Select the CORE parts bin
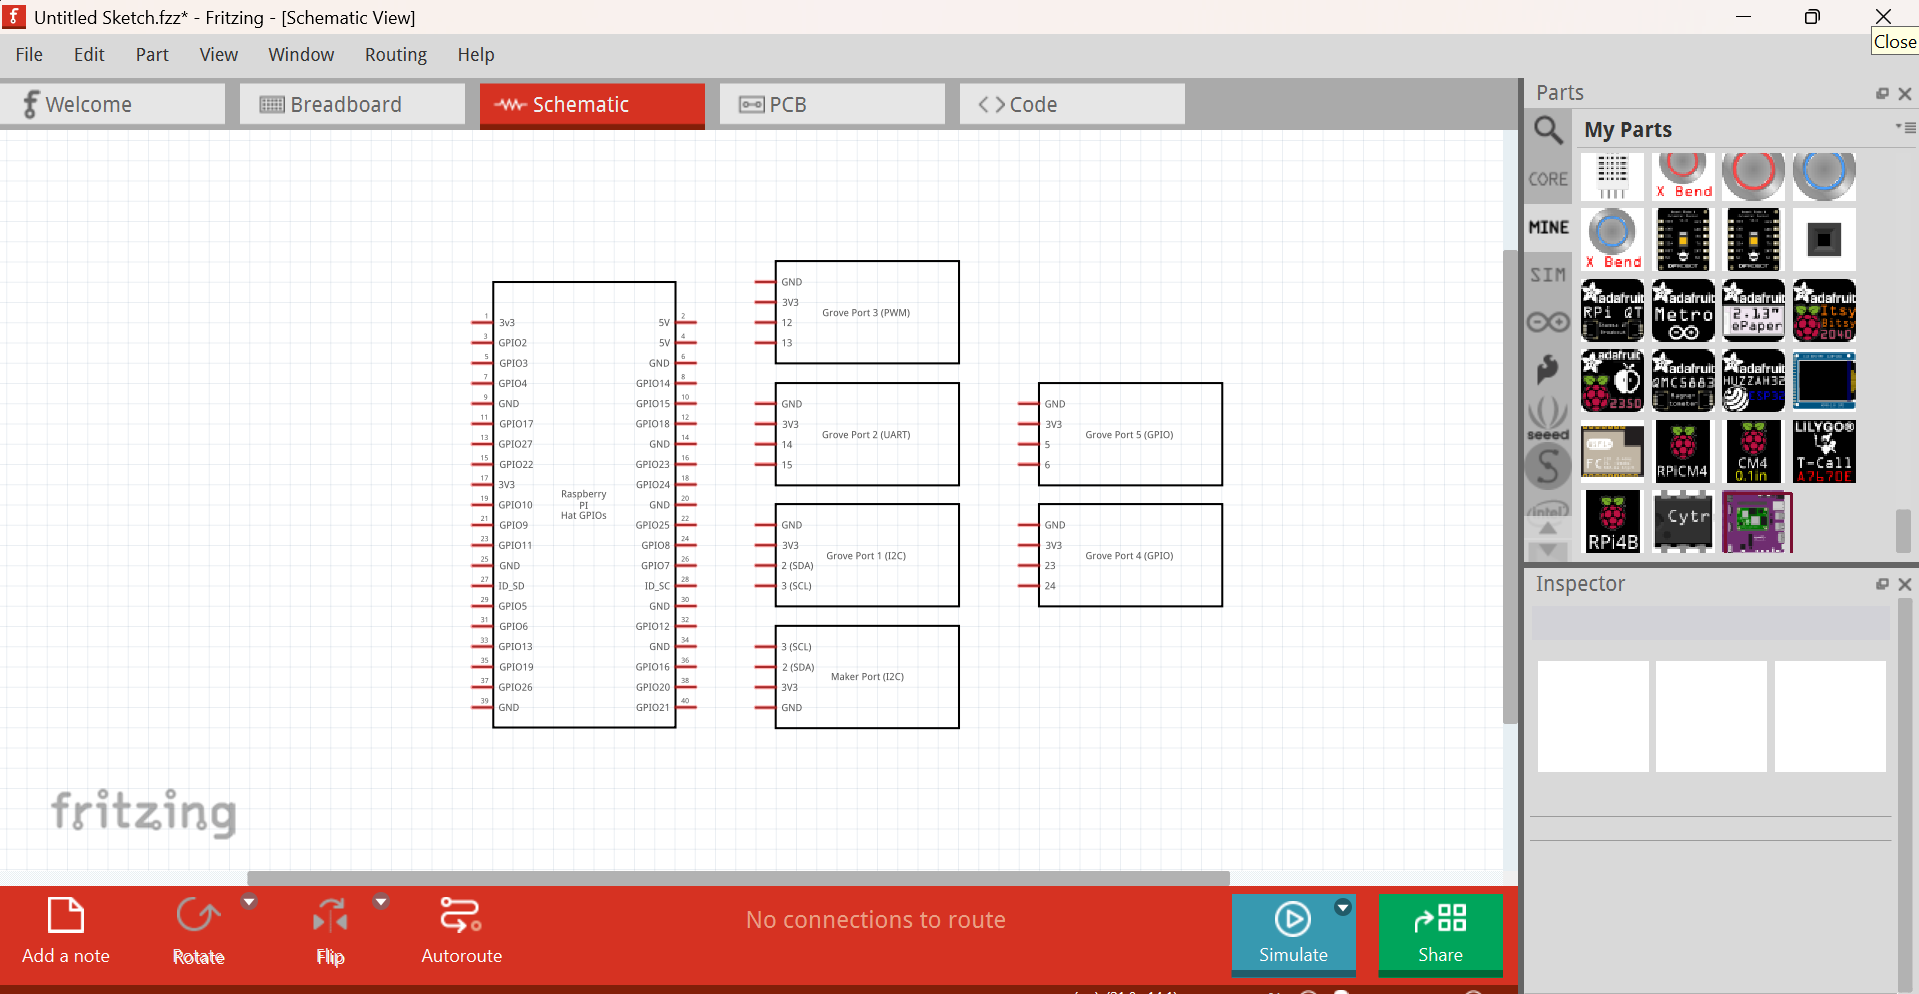Viewport: 1919px width, 994px height. tap(1548, 180)
